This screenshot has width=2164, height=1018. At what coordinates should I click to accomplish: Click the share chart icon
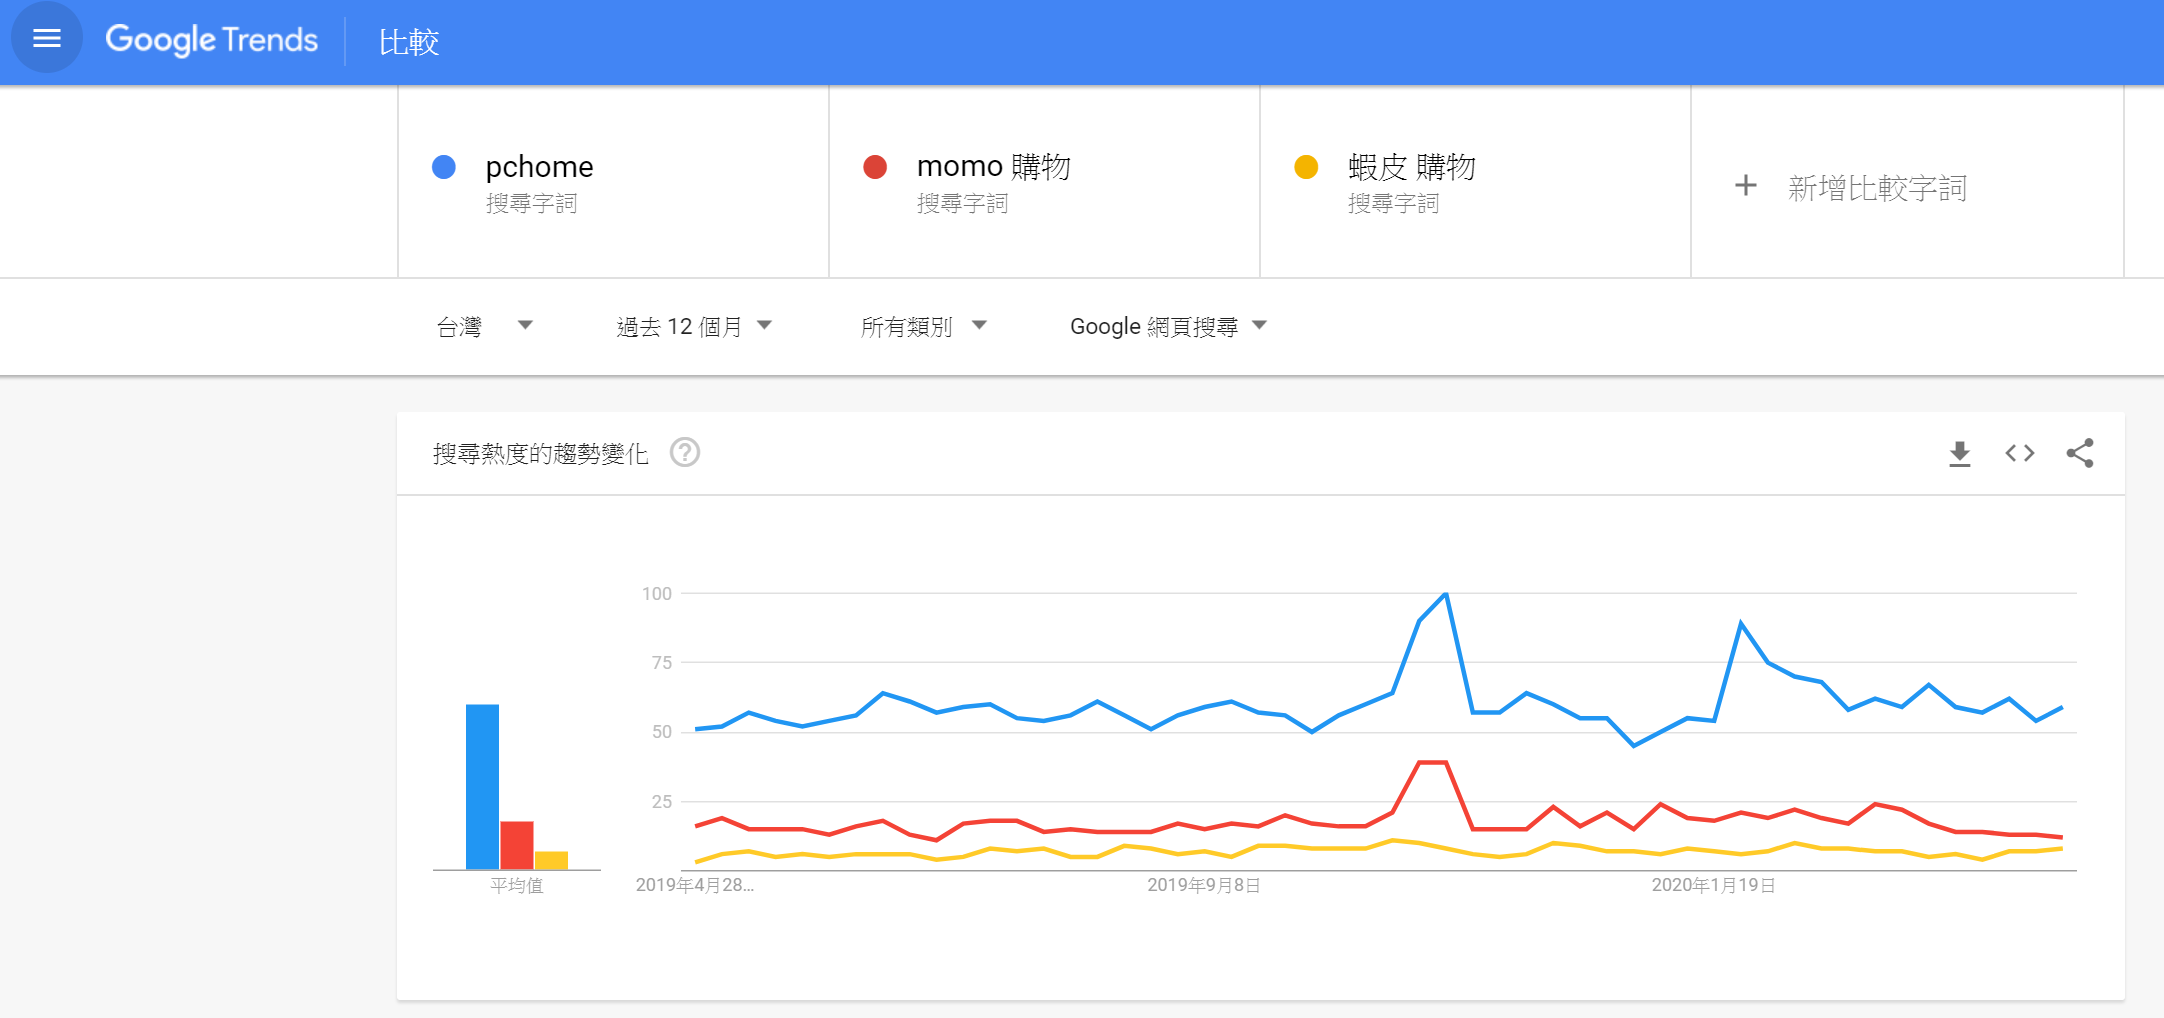tap(2079, 453)
